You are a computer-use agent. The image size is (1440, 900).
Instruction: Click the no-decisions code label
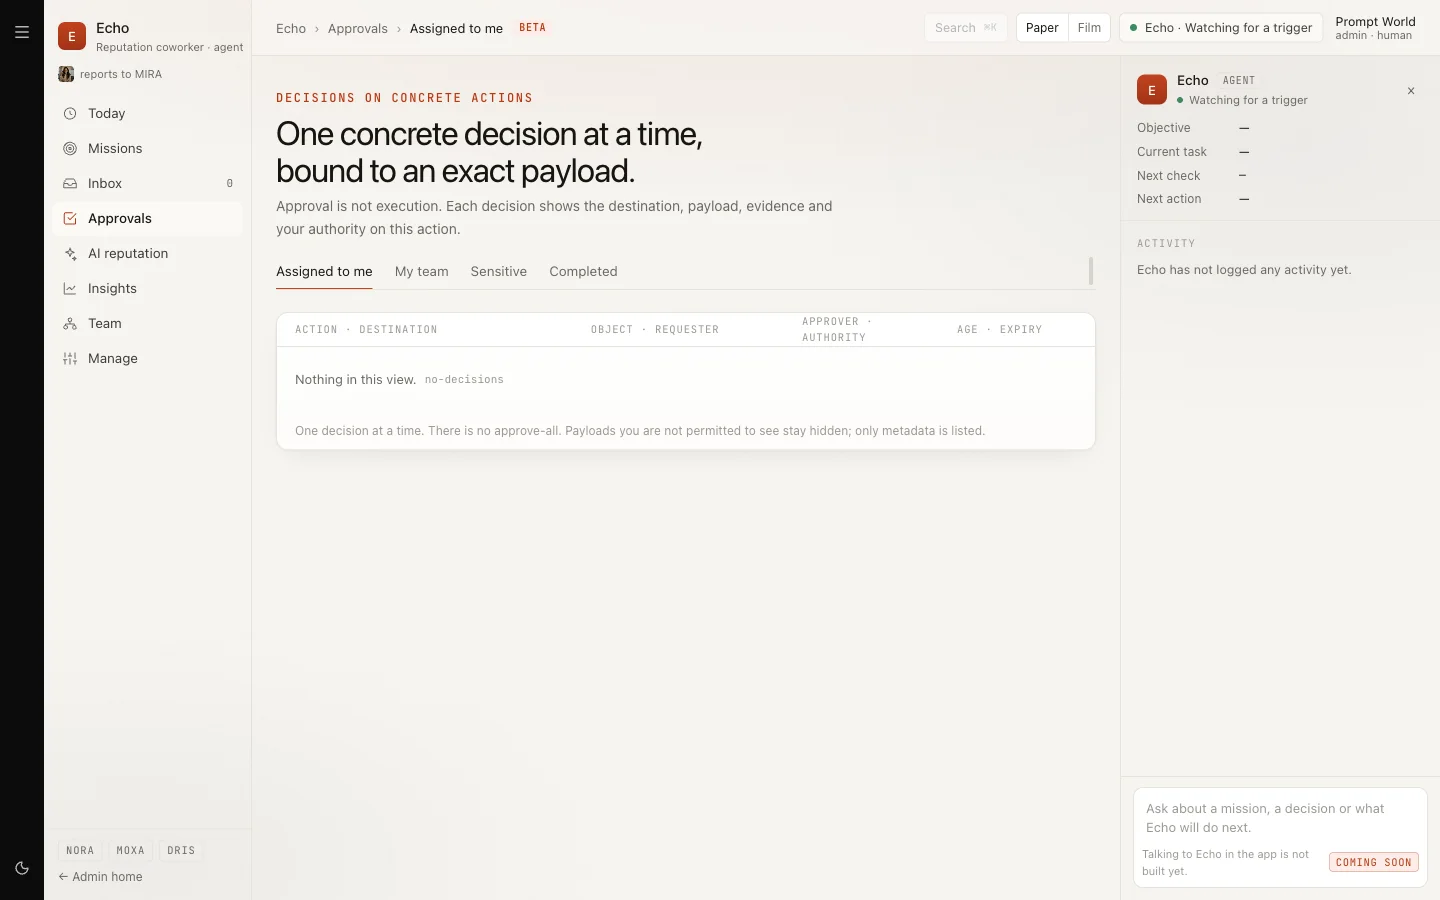click(x=464, y=380)
